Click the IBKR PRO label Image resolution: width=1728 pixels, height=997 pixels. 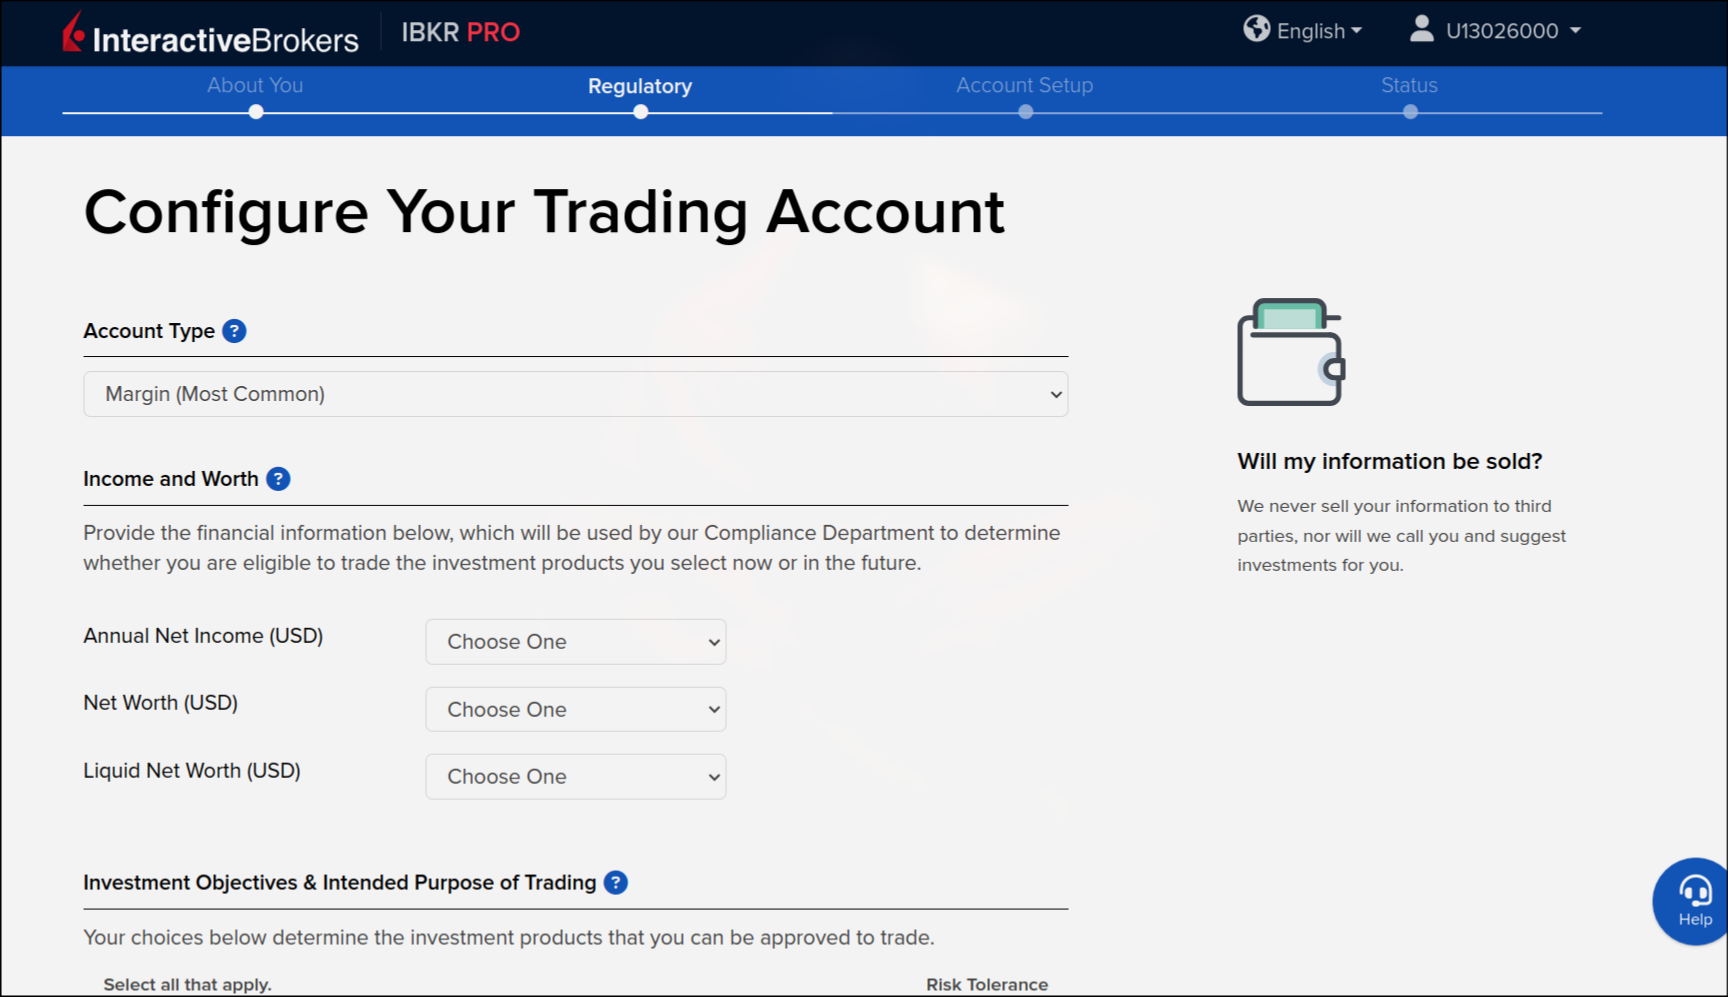click(460, 32)
